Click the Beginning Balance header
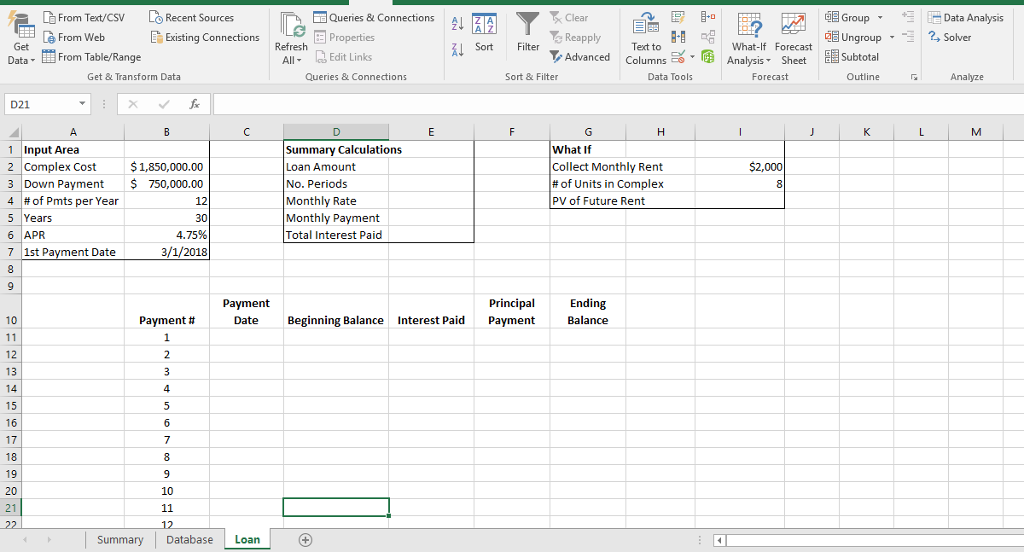The image size is (1024, 552). pyautogui.click(x=336, y=320)
